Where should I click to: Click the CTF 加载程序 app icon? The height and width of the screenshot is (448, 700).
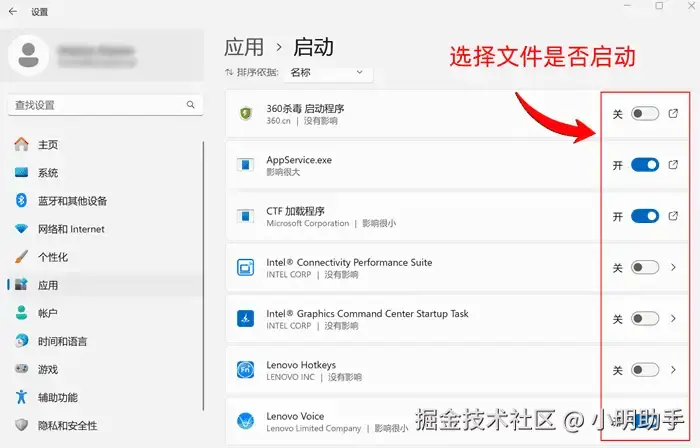point(246,216)
